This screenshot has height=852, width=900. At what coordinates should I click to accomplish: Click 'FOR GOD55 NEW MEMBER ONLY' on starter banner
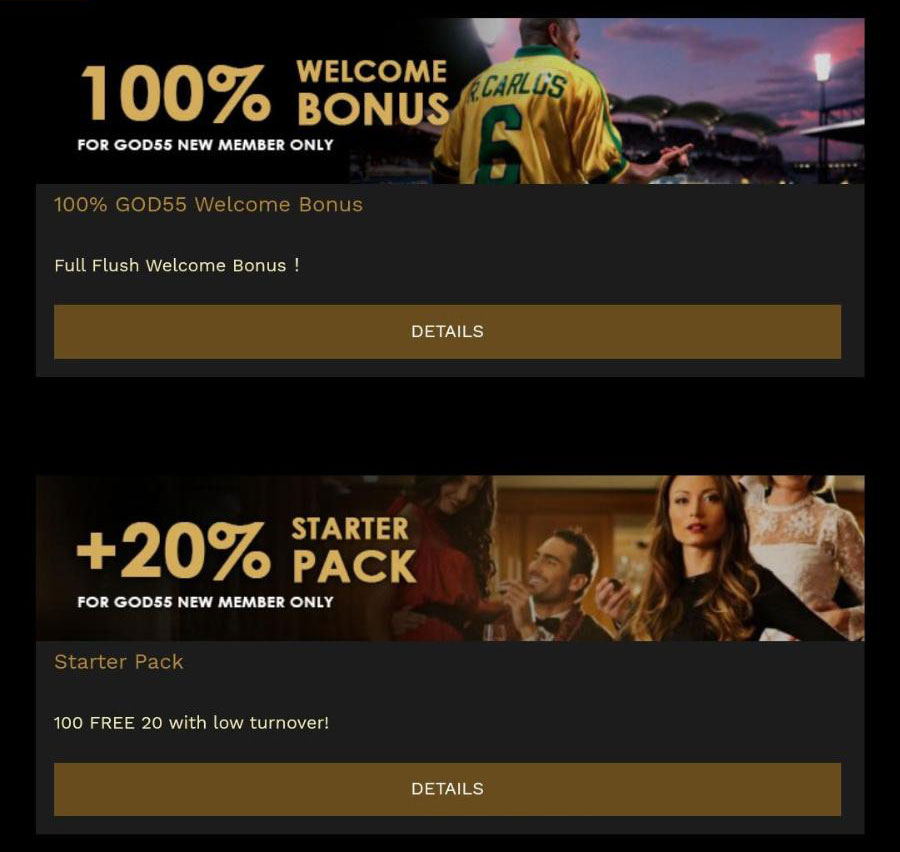tap(205, 602)
